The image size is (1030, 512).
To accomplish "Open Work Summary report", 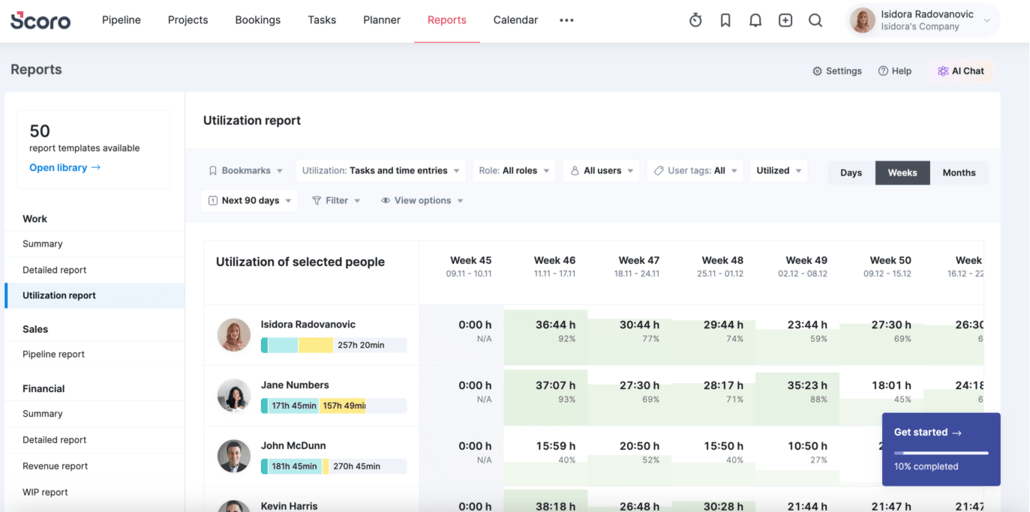I will tap(95, 244).
